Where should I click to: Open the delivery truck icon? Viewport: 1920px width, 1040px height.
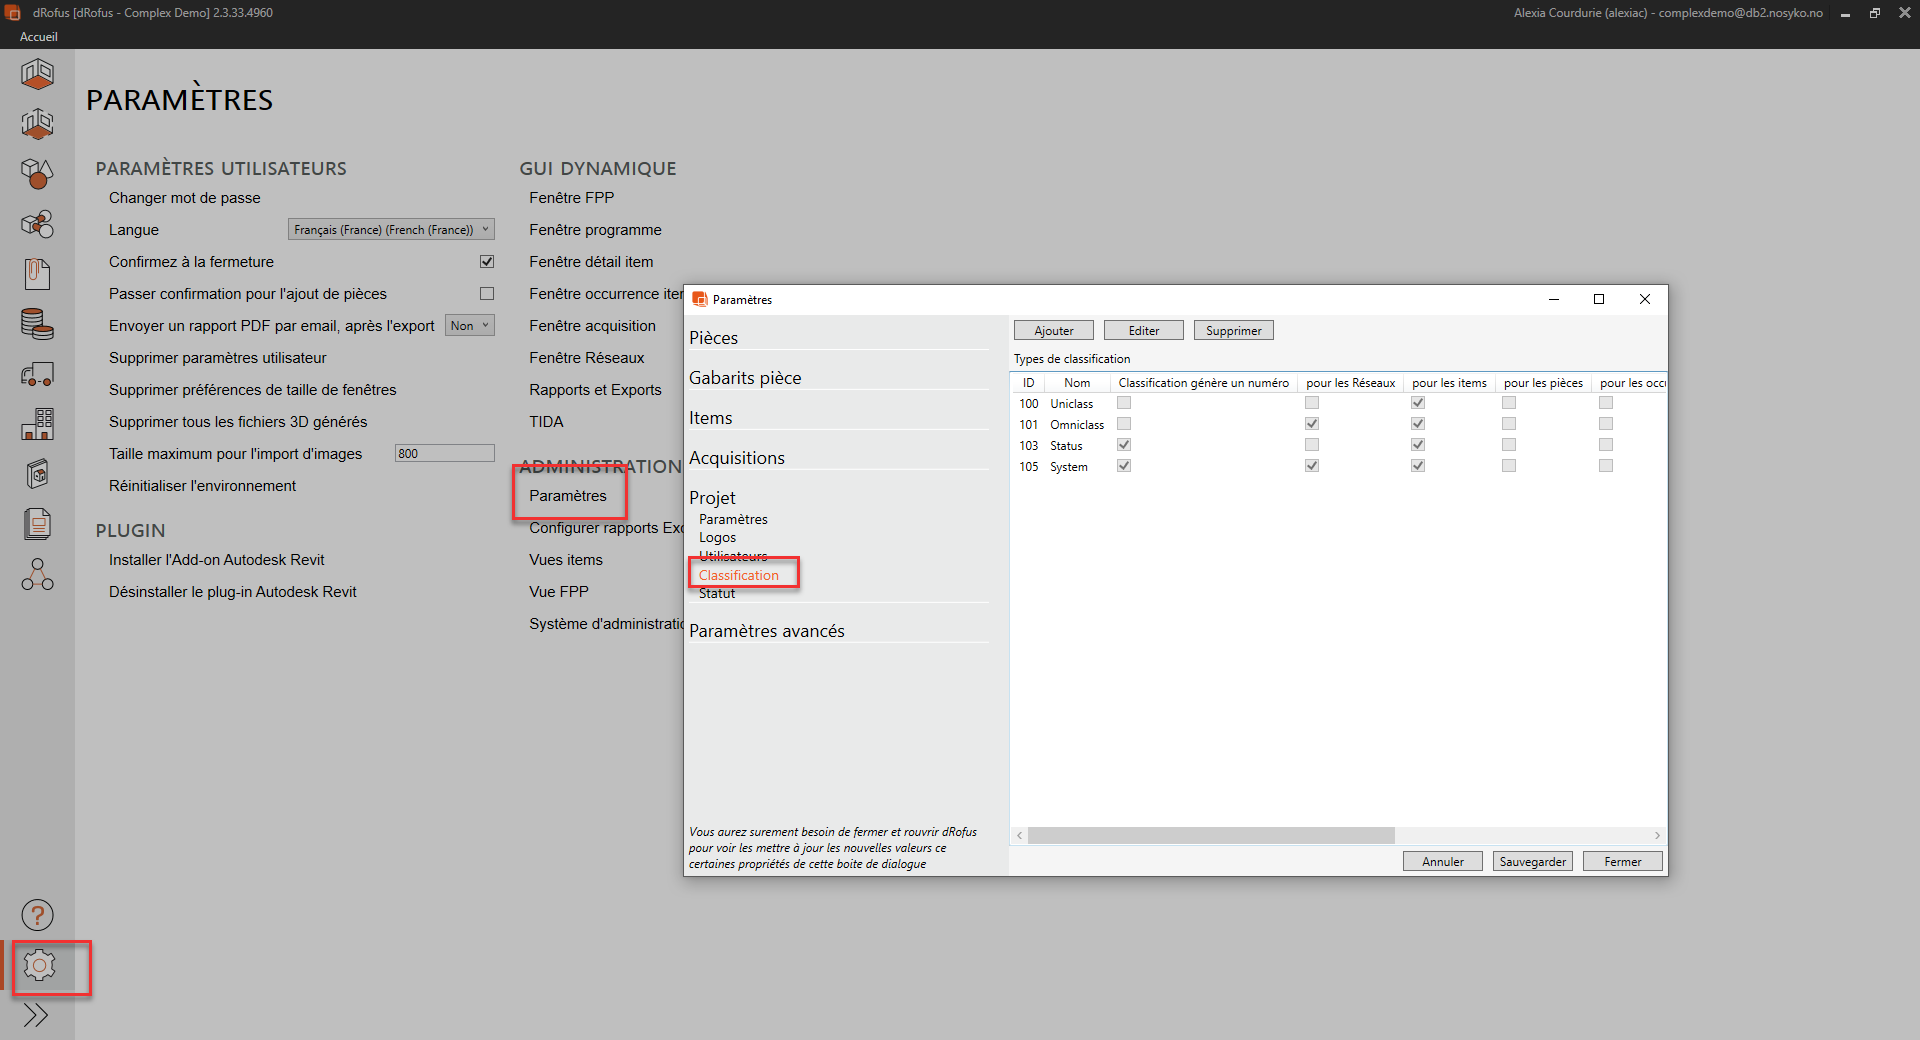[x=37, y=374]
